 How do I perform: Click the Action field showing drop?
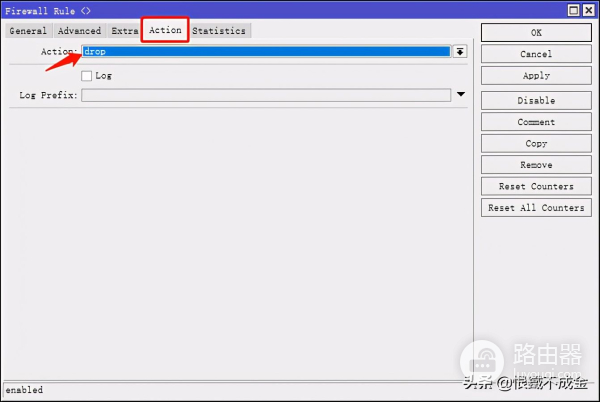point(266,52)
